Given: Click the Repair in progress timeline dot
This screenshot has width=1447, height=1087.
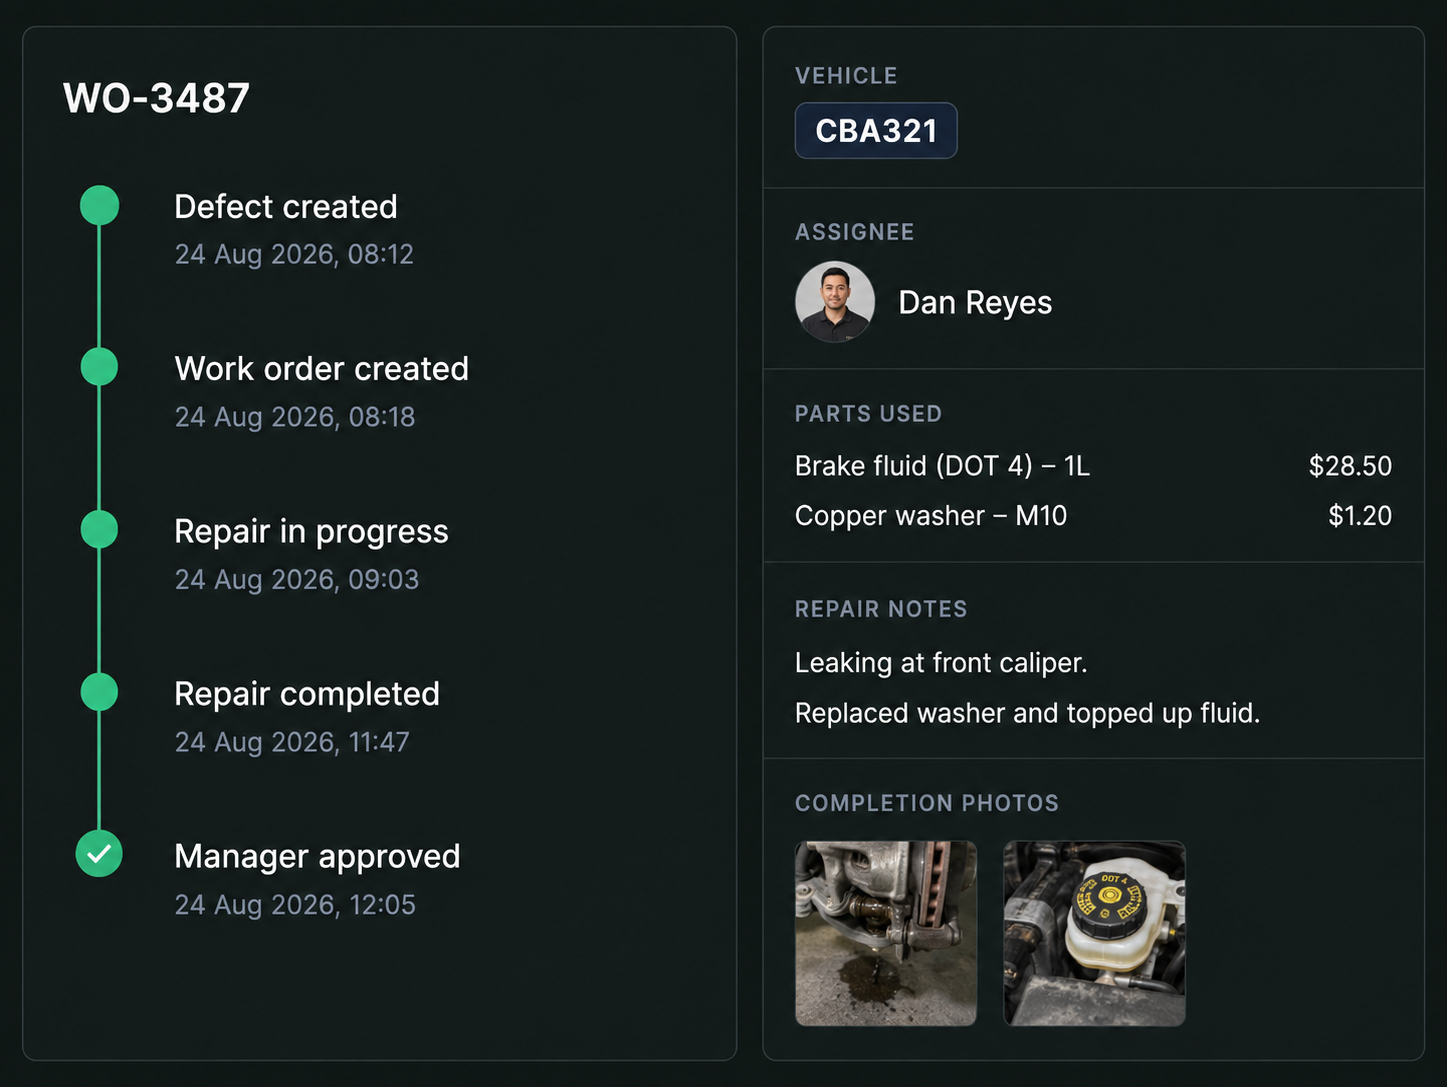Looking at the screenshot, I should (x=99, y=529).
